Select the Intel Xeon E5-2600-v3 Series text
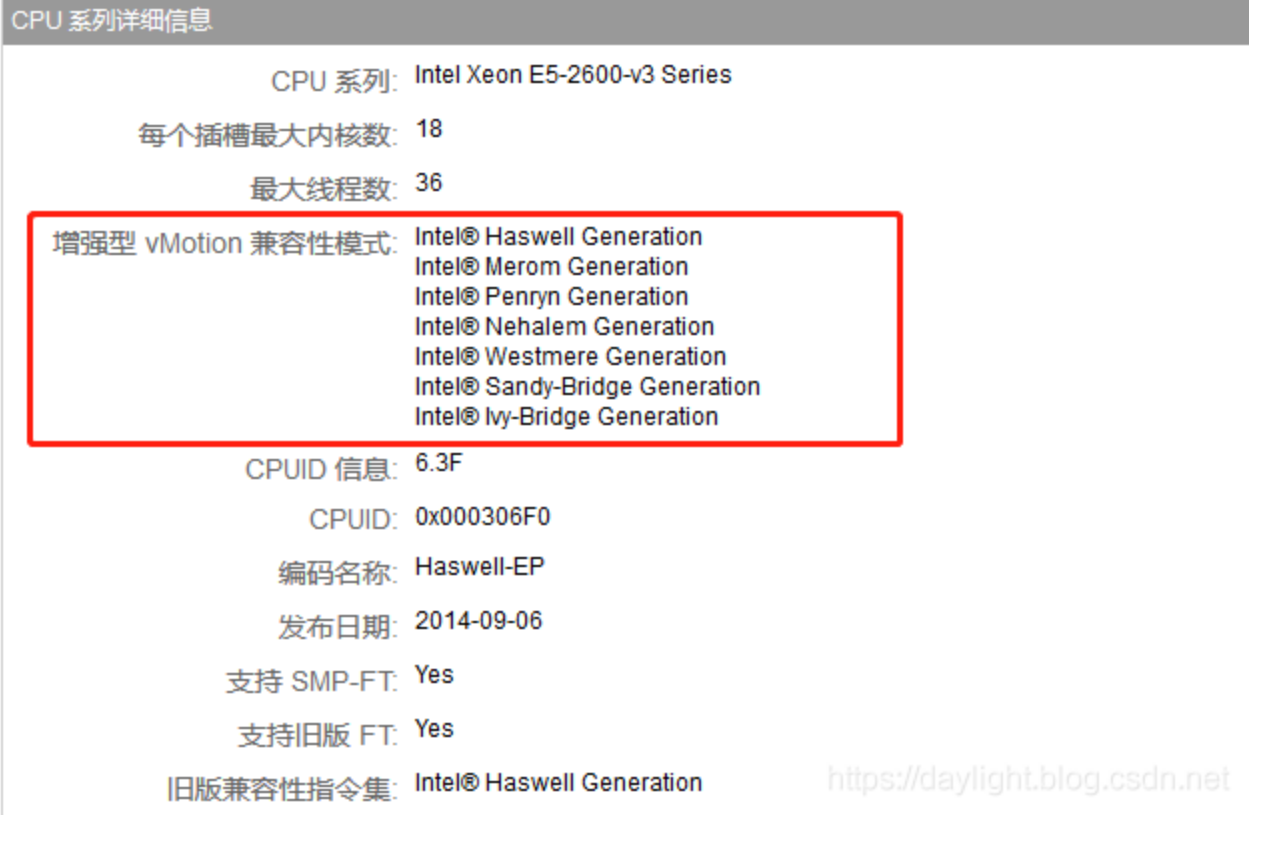 pos(573,75)
